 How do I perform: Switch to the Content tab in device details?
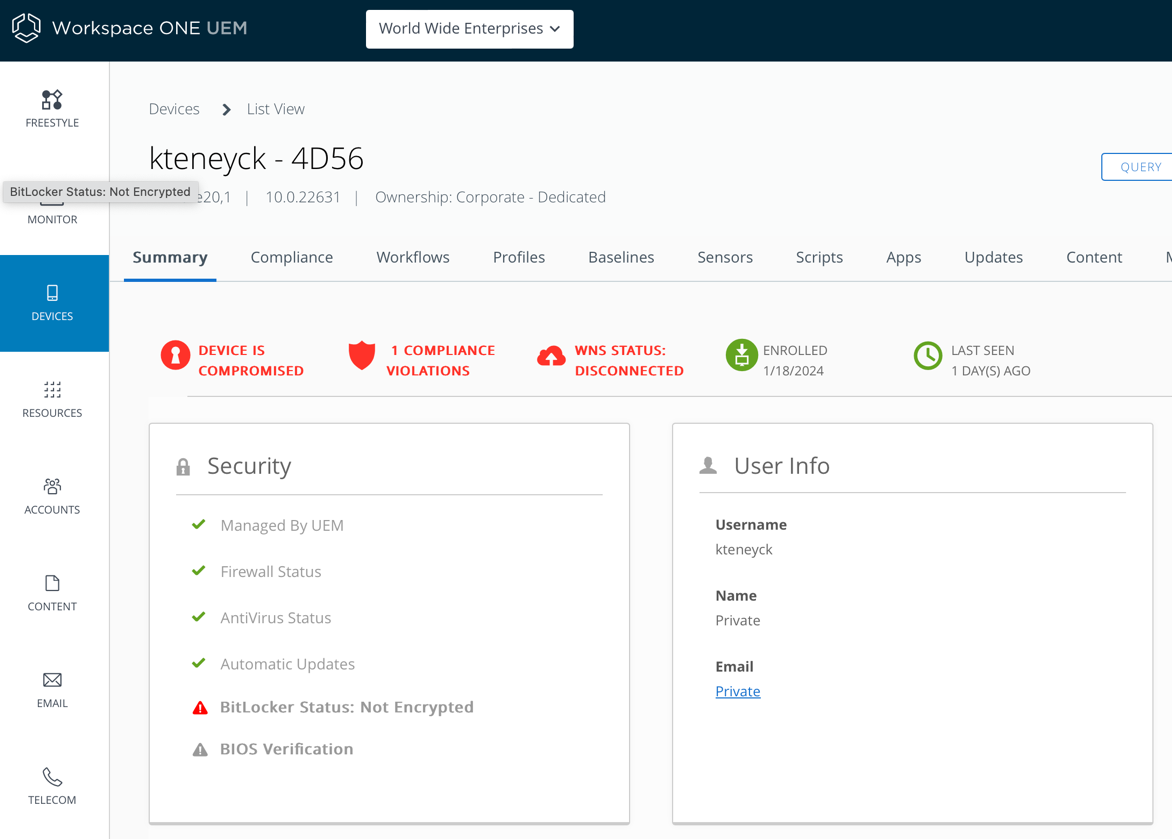(1094, 257)
